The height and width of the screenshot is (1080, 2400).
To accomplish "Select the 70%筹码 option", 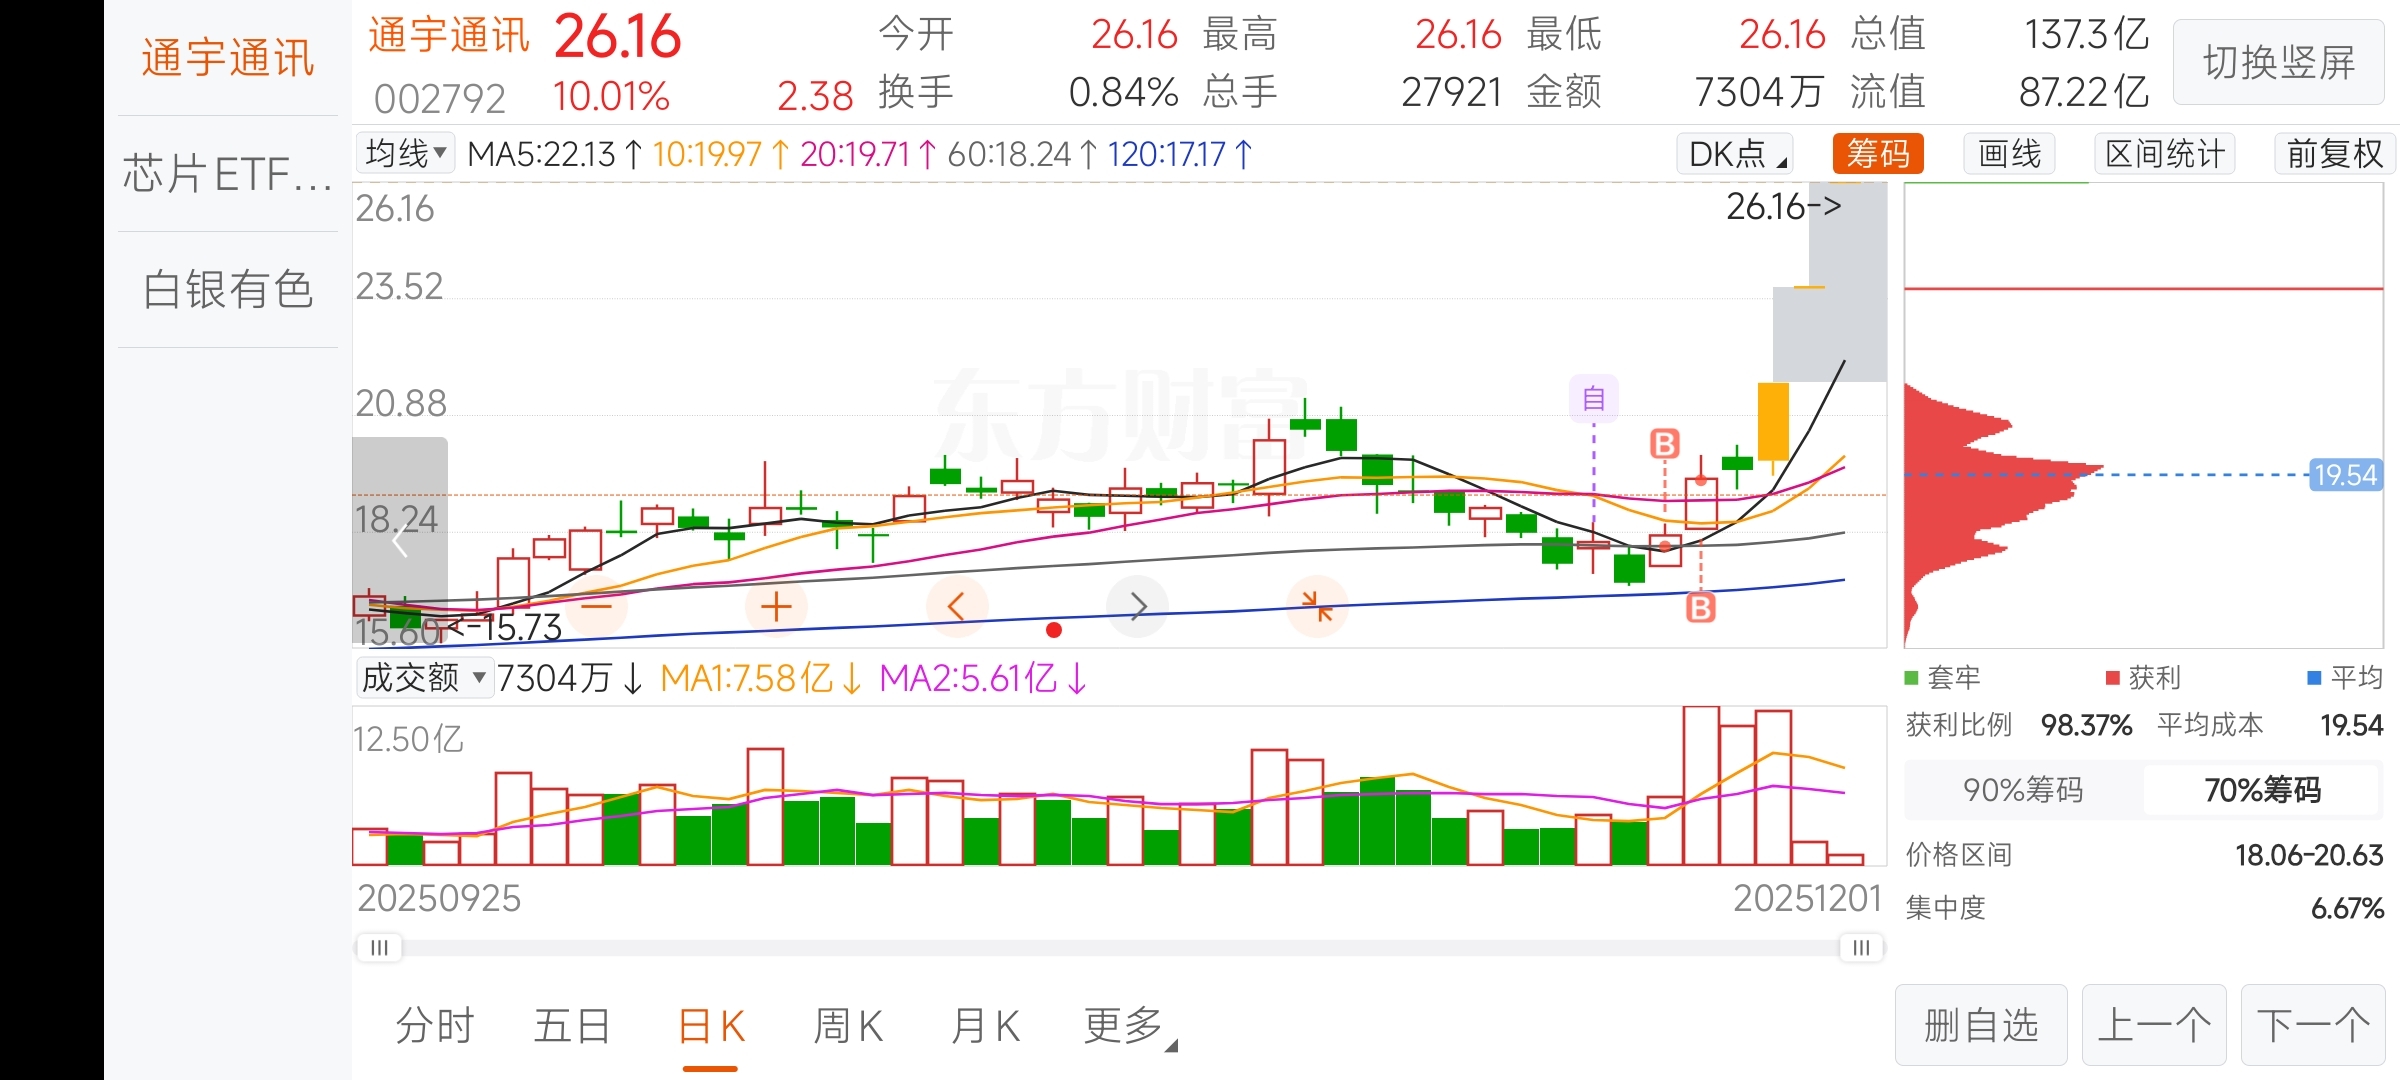I will click(2262, 790).
